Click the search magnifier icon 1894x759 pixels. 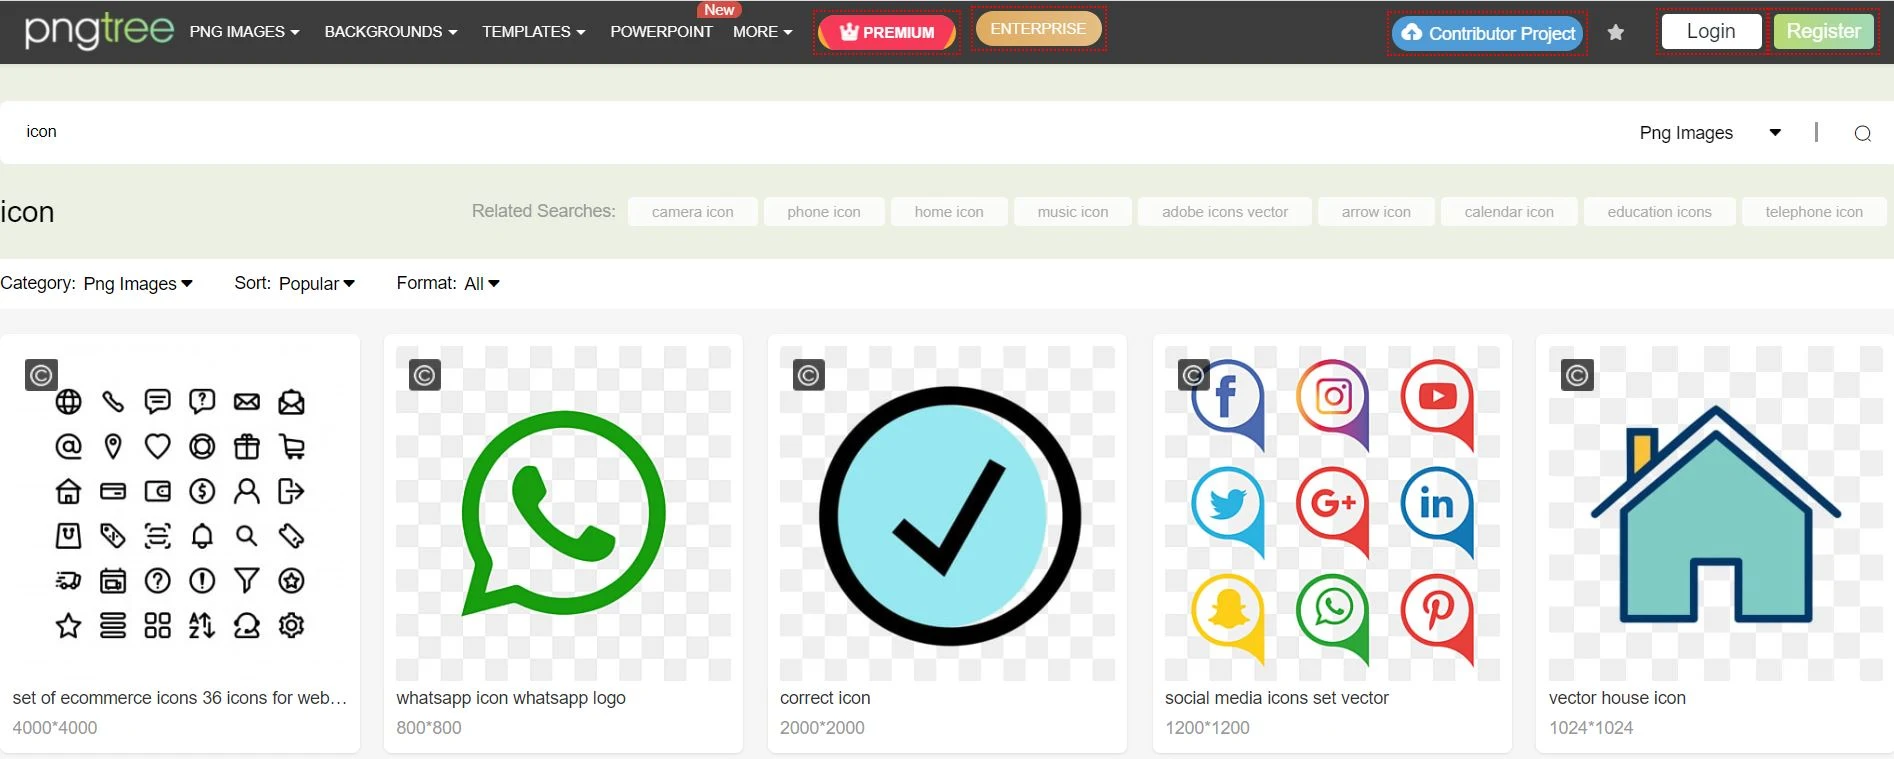(x=1862, y=133)
